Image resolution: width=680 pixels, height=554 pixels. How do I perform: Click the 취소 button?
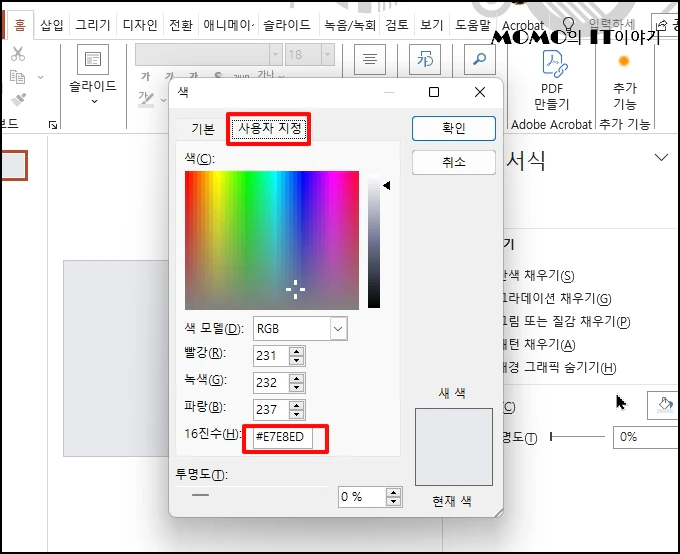pyautogui.click(x=454, y=163)
